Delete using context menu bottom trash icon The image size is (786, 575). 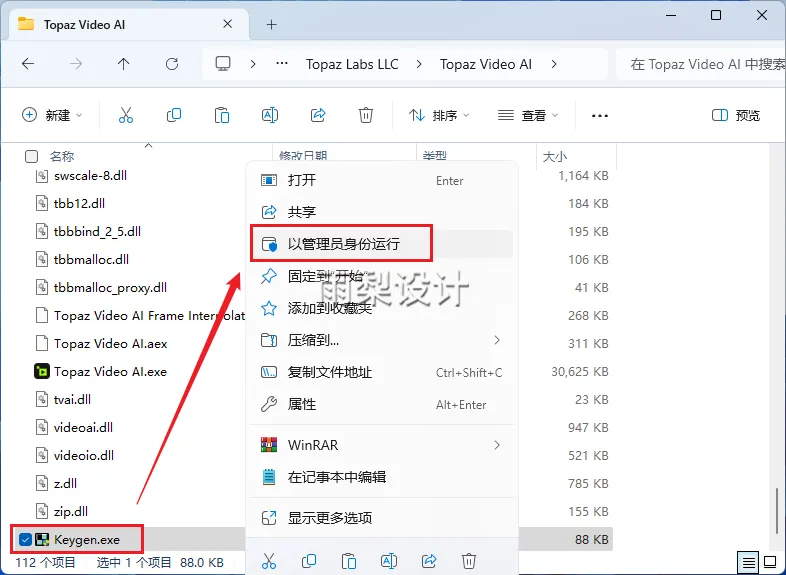click(x=469, y=560)
